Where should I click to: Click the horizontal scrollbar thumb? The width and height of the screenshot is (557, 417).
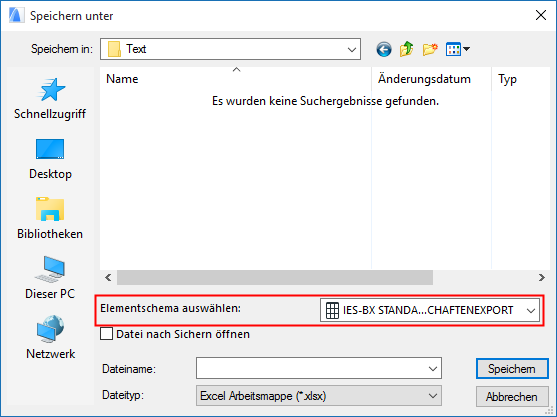275,277
